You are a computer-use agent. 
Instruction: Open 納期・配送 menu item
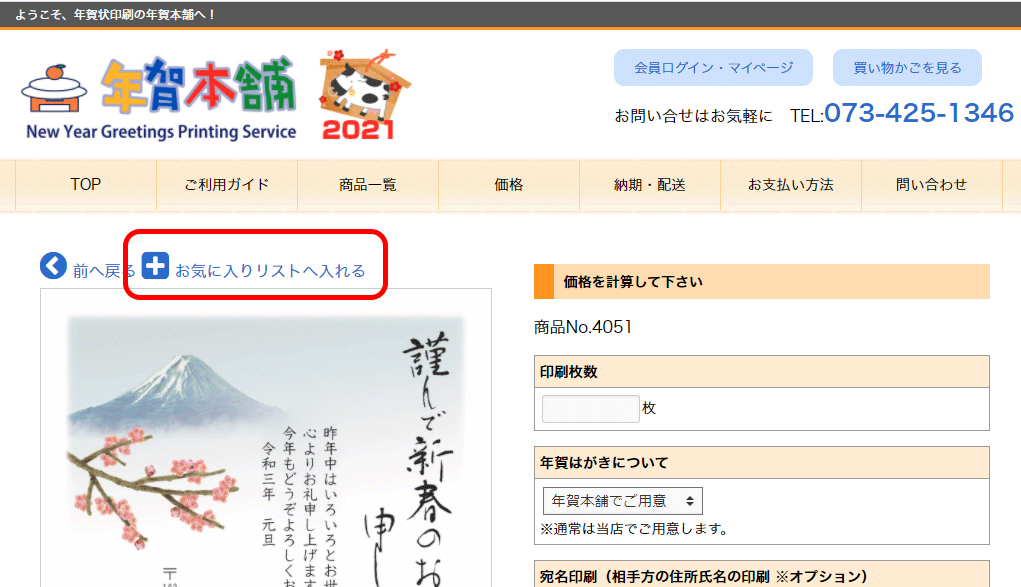(x=650, y=185)
